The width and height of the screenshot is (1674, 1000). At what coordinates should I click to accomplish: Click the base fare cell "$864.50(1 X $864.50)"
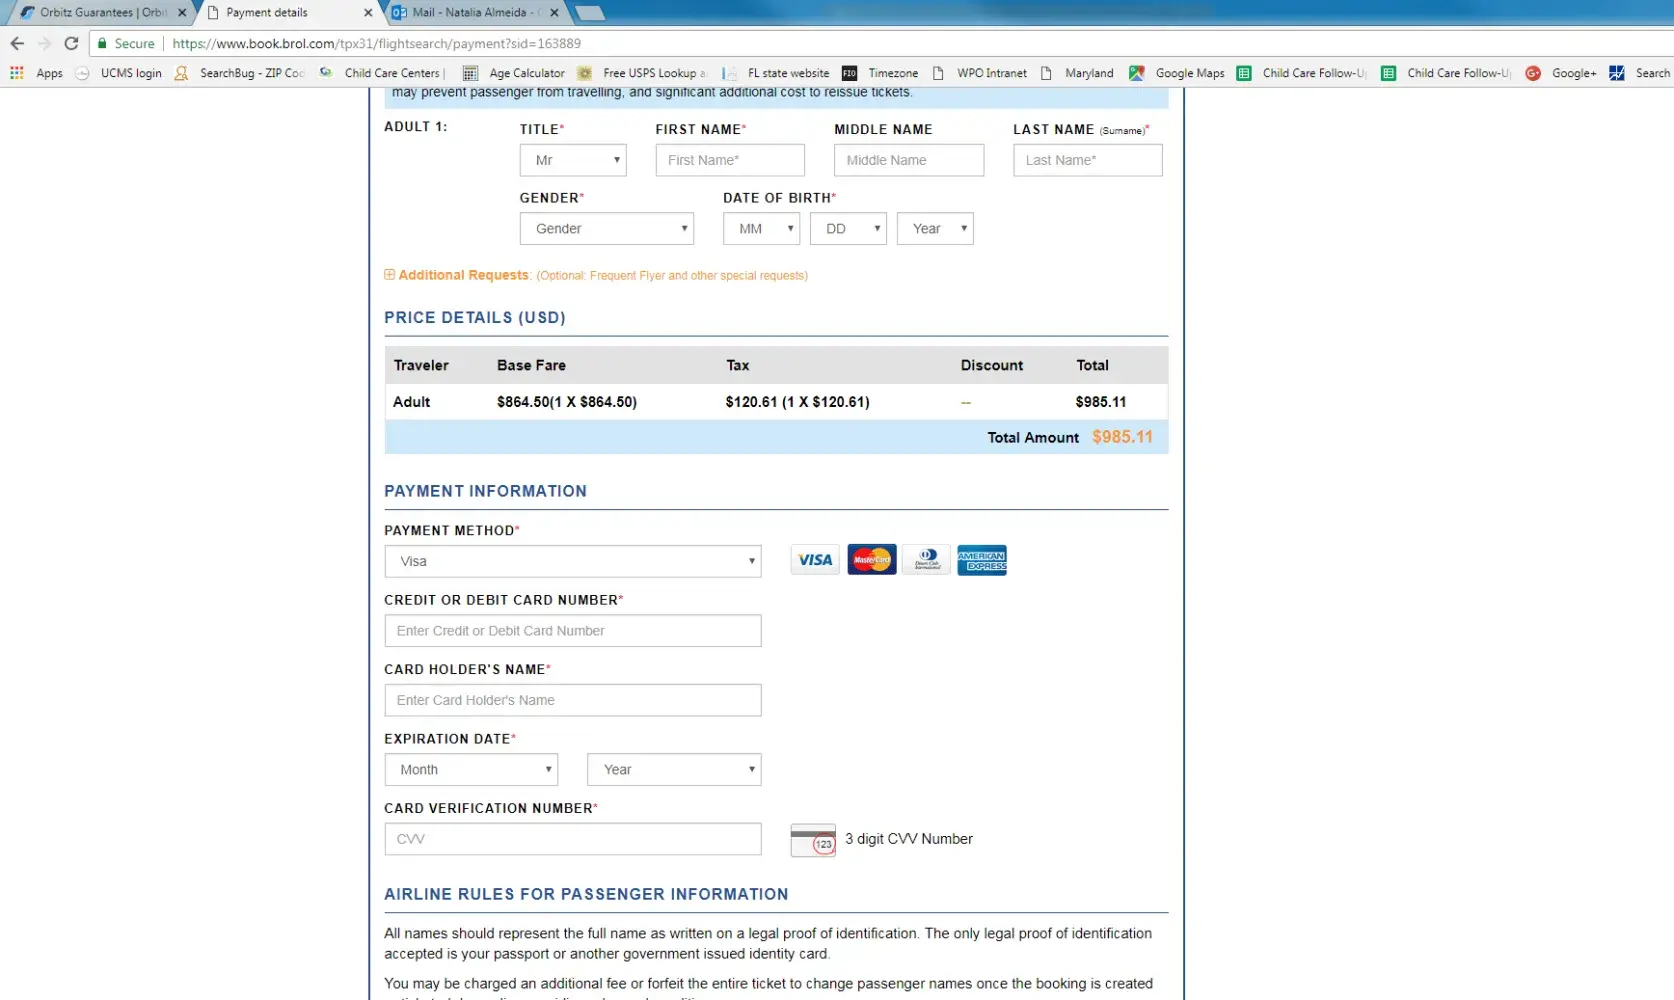pos(567,402)
